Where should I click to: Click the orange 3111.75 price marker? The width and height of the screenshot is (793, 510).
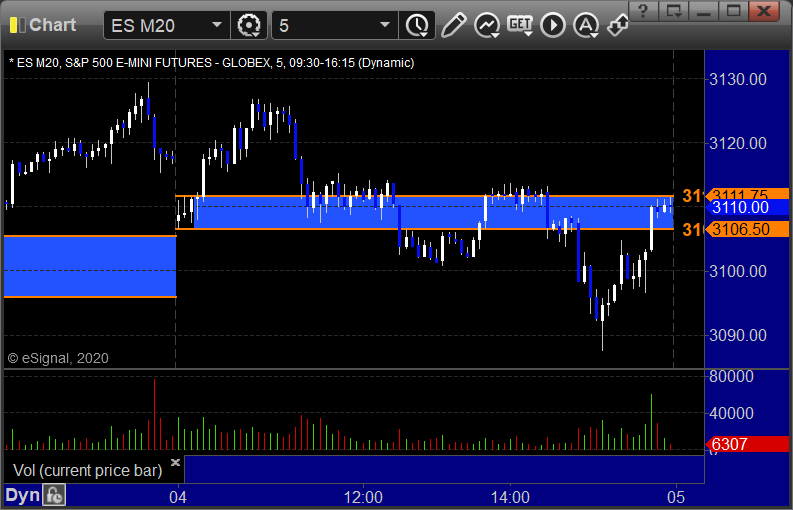click(747, 194)
